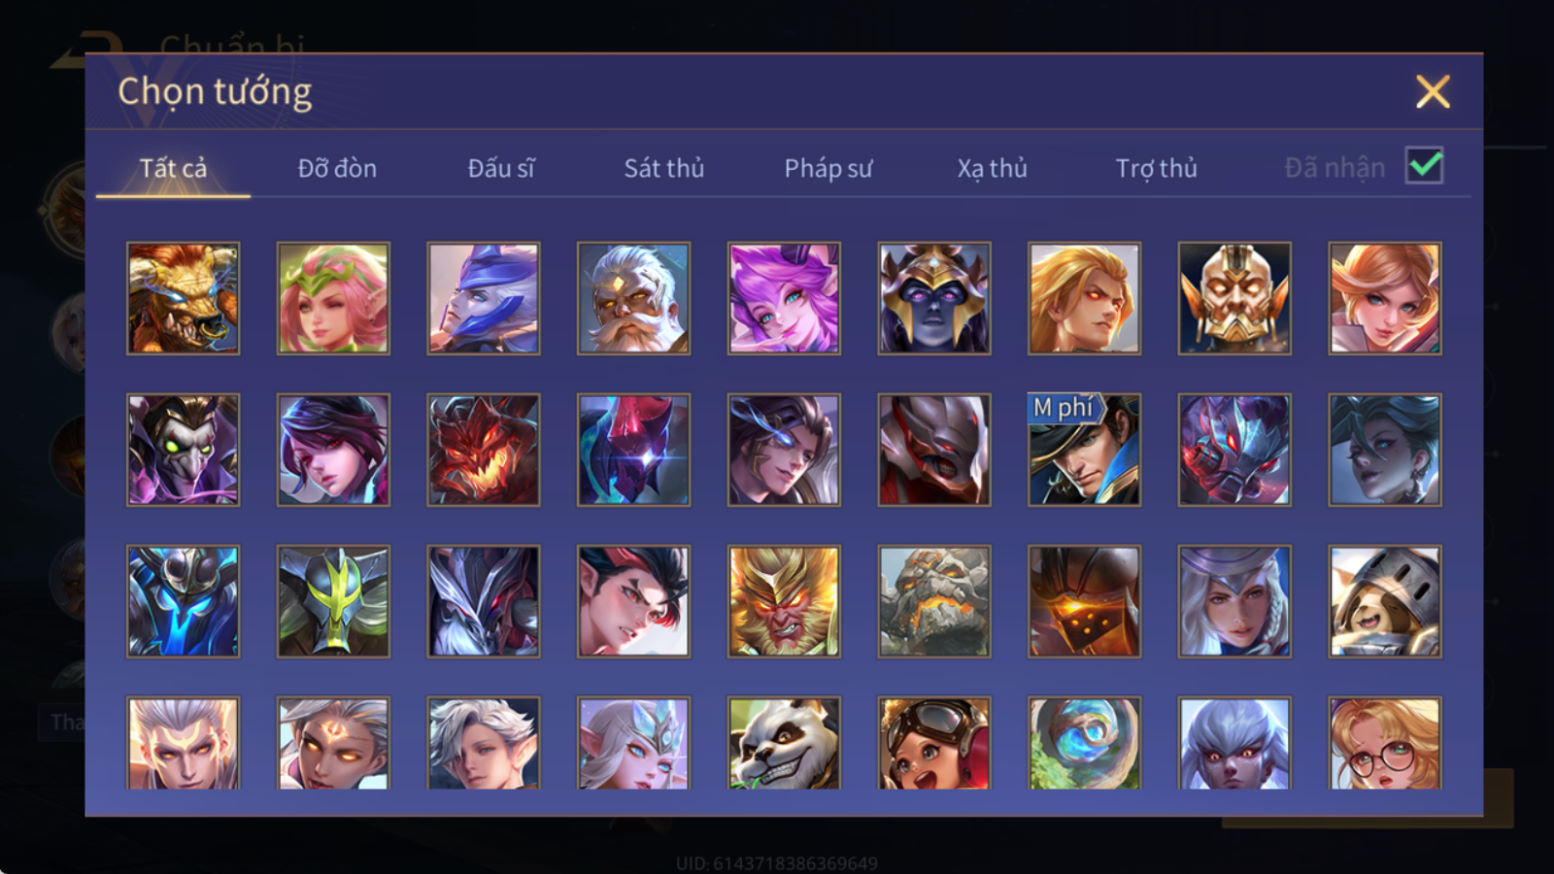
Task: Select the golden bearded mask hero
Action: pos(1235,298)
